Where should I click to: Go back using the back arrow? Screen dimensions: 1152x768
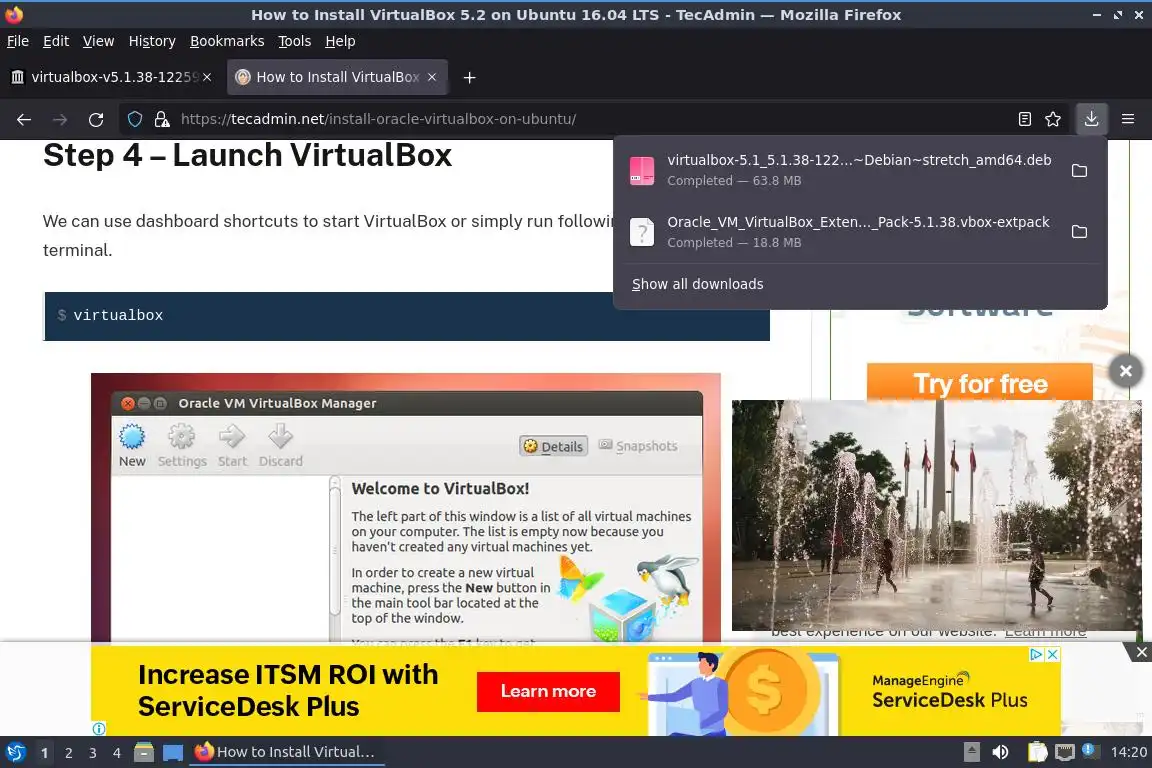point(24,119)
